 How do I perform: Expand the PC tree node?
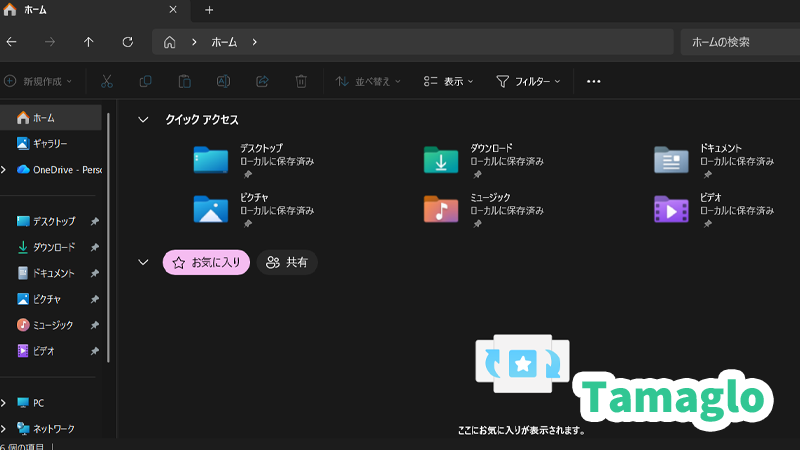(4, 403)
